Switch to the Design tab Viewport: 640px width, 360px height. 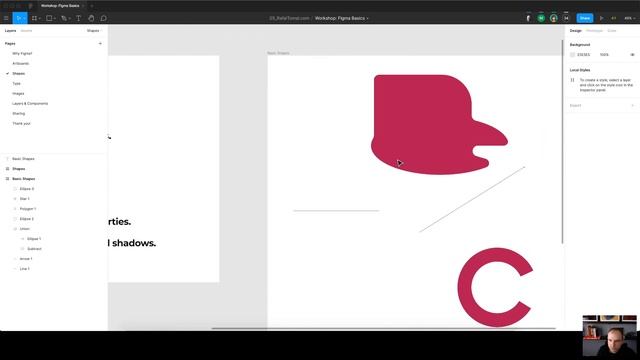576,31
